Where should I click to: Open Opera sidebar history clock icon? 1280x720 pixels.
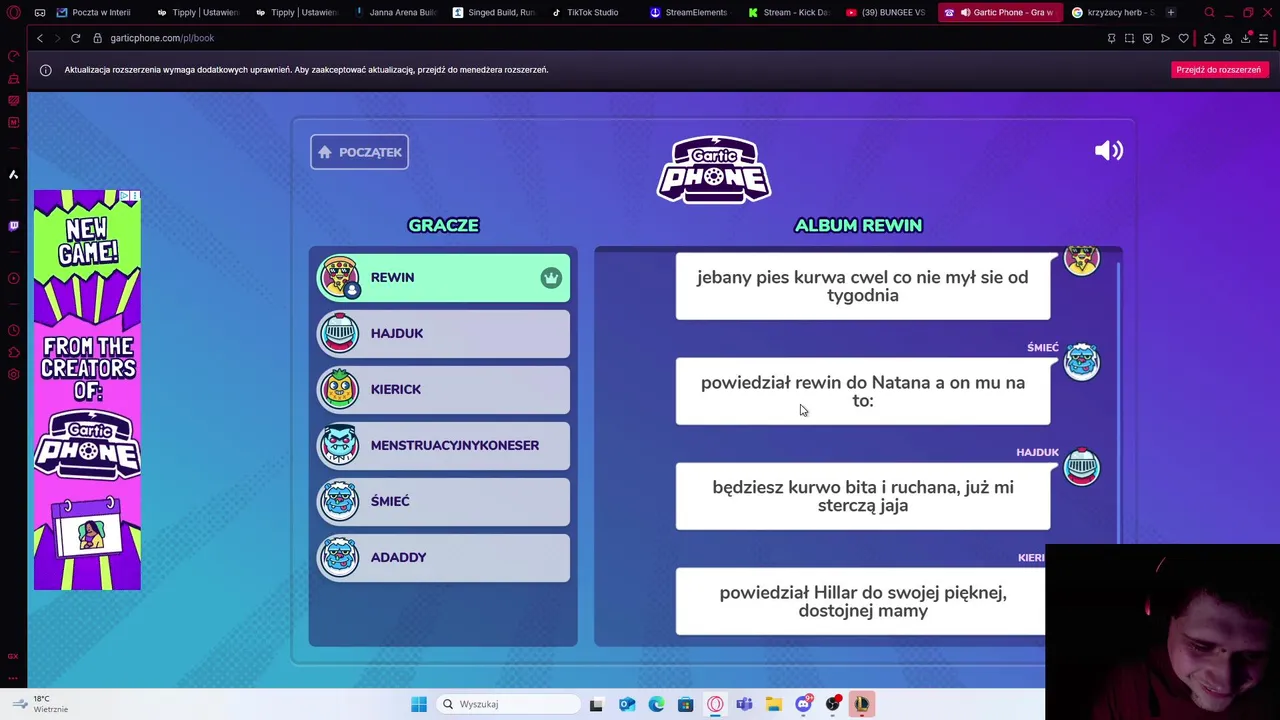click(x=13, y=330)
